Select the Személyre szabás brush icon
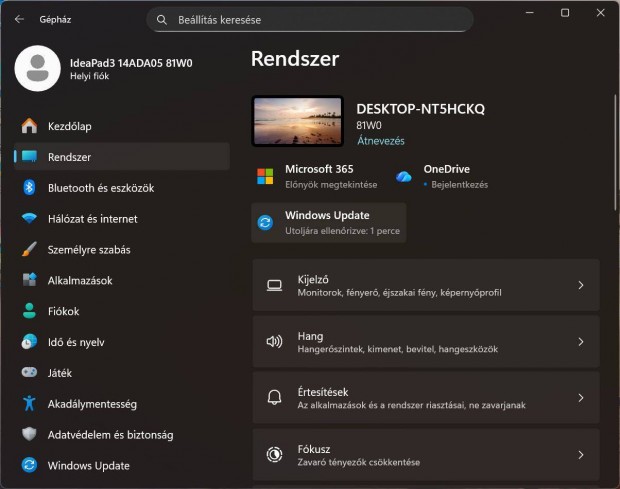Viewport: 620px width, 489px height. click(29, 250)
